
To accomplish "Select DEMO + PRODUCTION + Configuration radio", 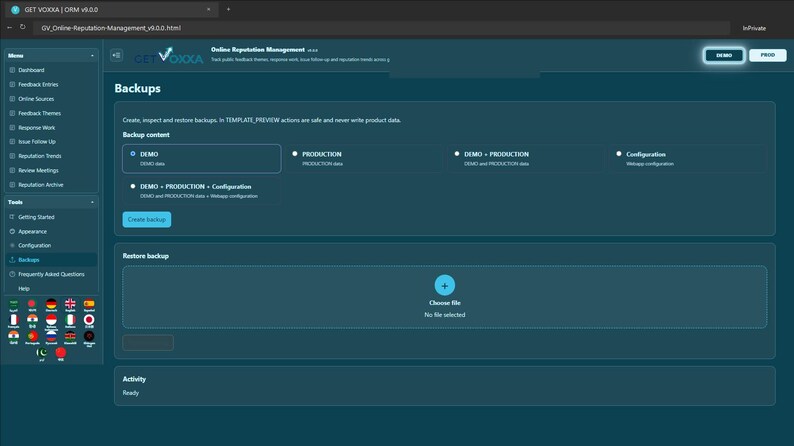I will coord(133,186).
